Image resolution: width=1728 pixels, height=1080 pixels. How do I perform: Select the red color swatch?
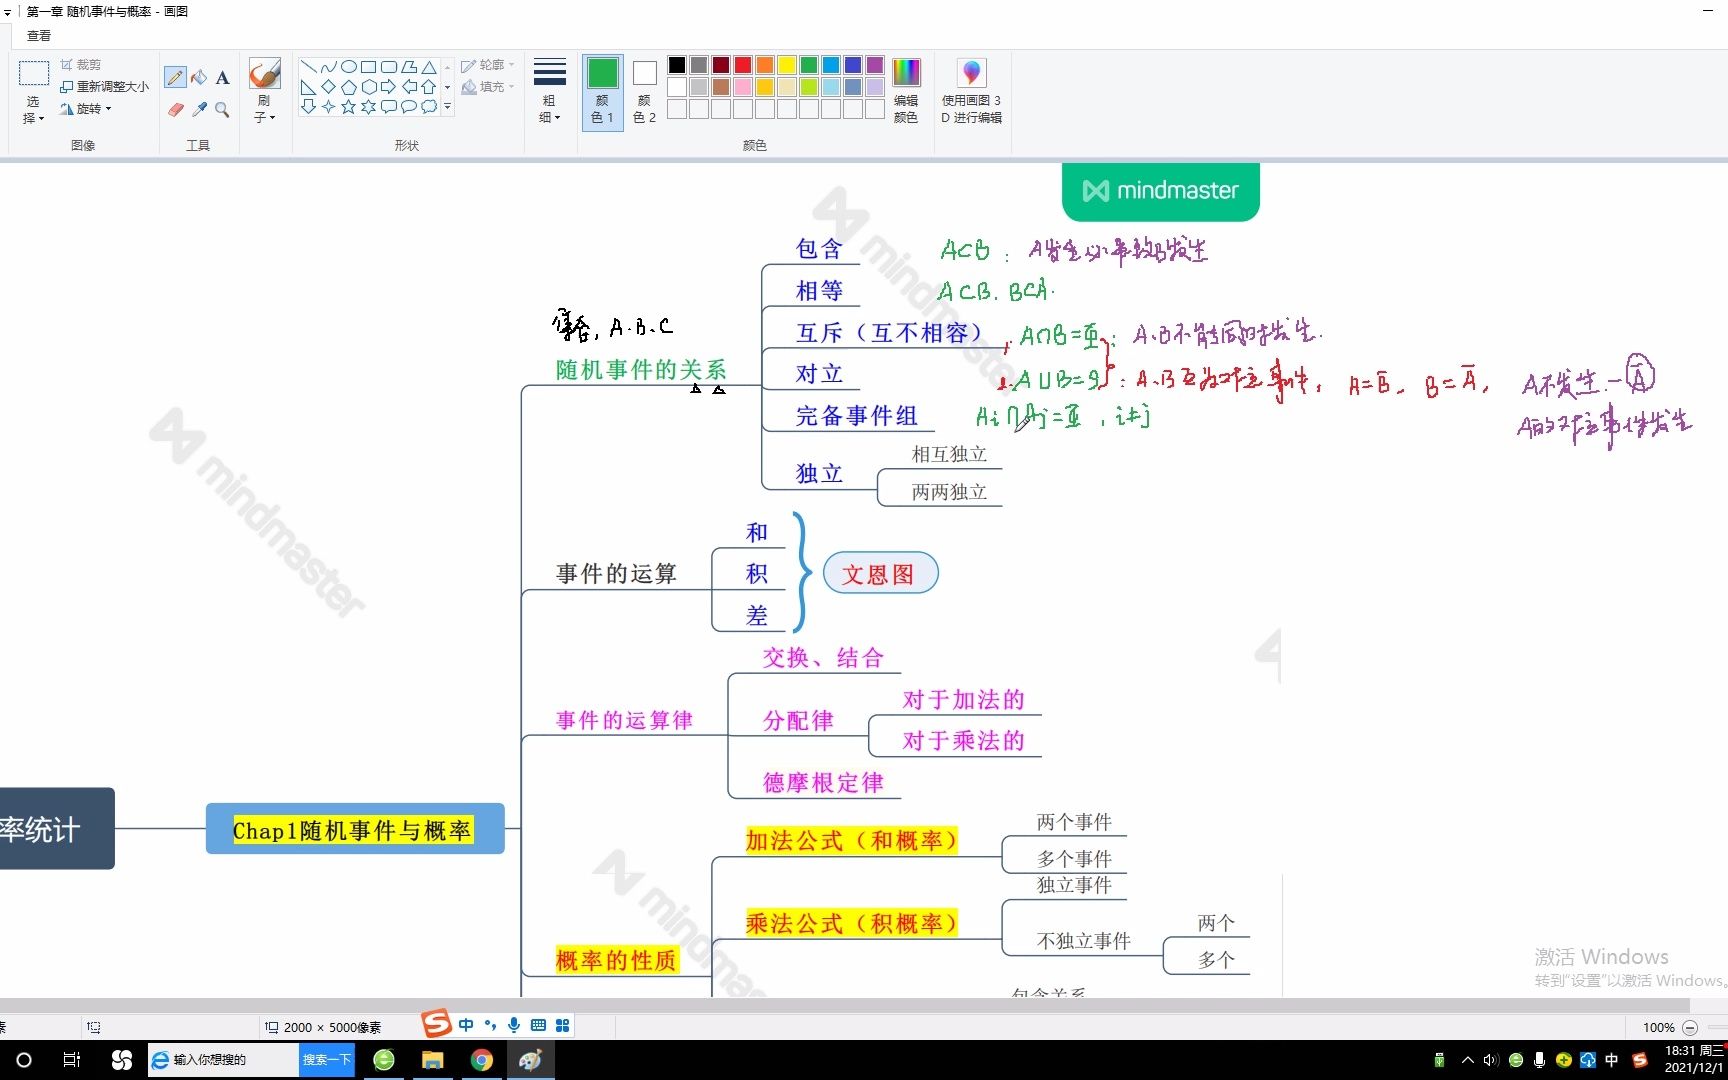pos(742,64)
